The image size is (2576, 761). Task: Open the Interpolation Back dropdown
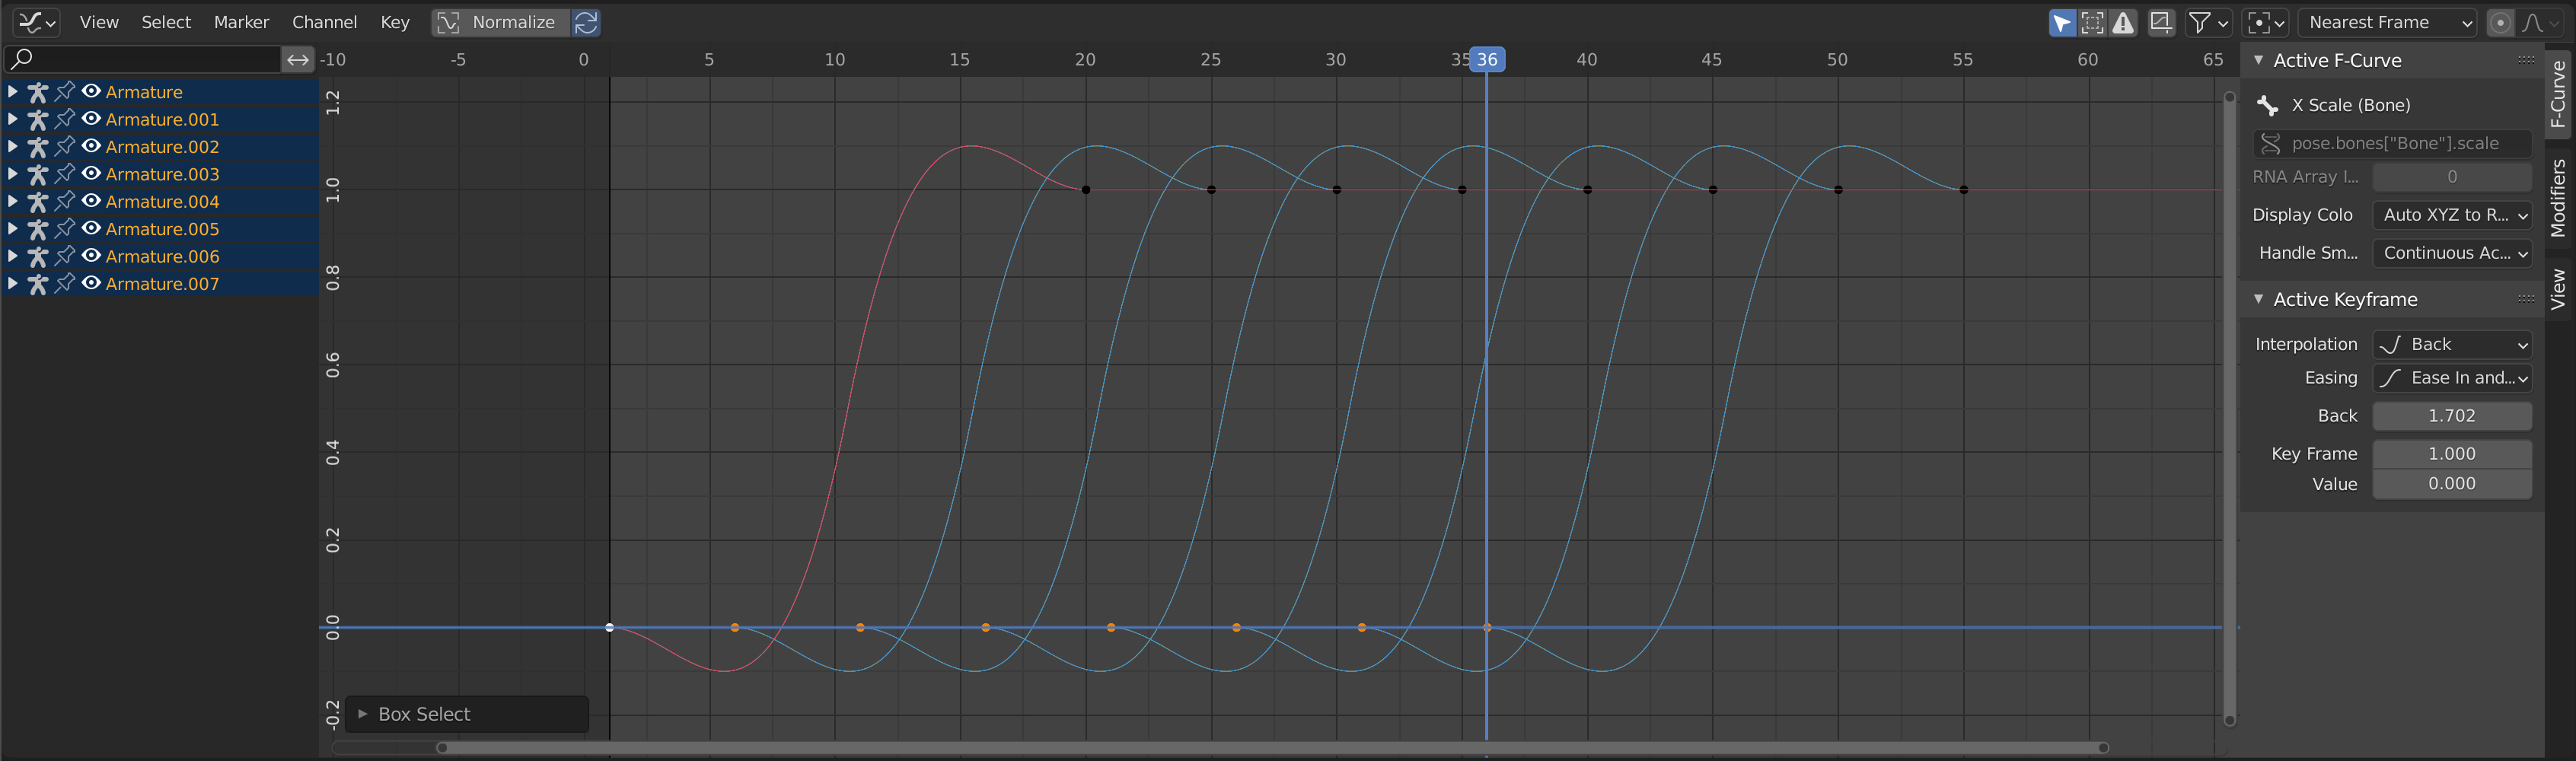click(2452, 344)
